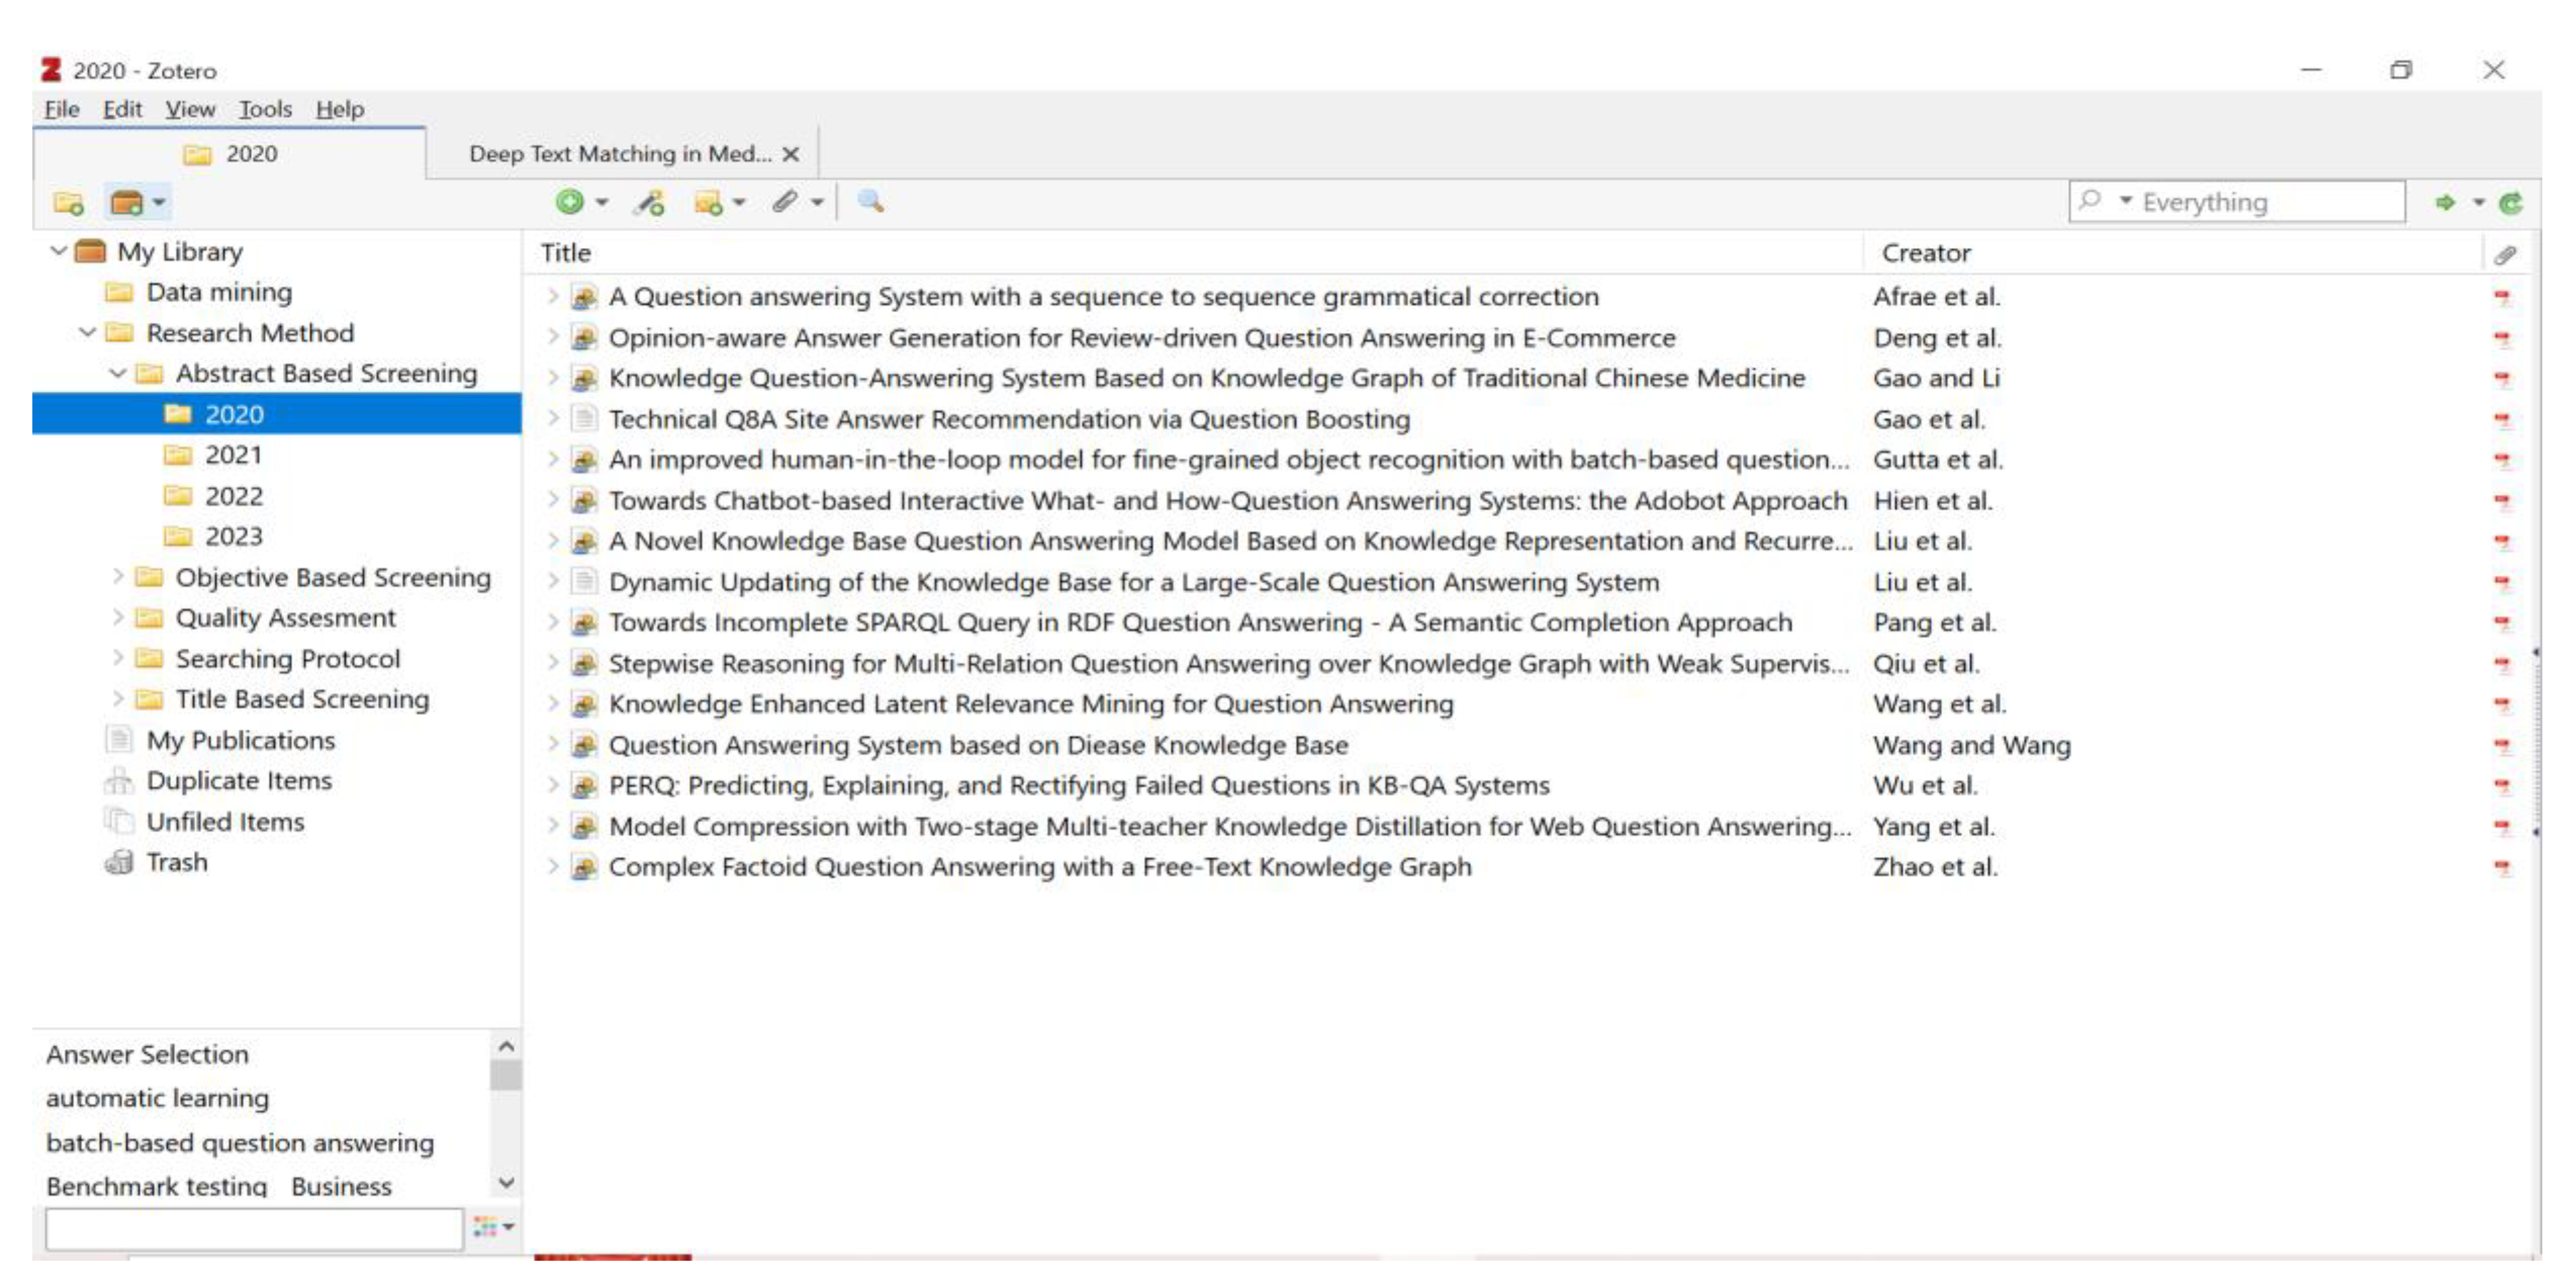Create a new collection
The width and height of the screenshot is (2576, 1283).
coord(68,202)
